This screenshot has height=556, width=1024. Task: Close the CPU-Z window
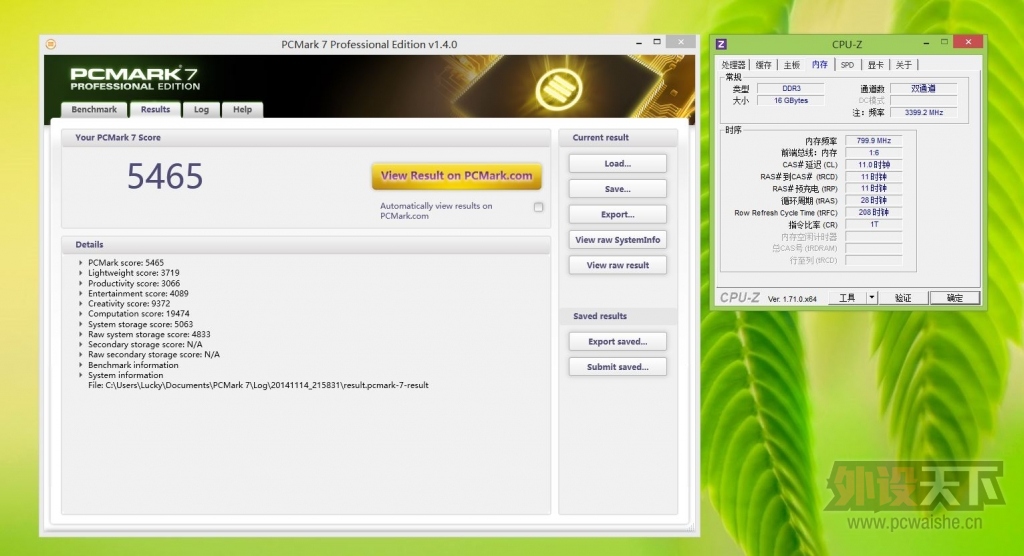pos(968,42)
